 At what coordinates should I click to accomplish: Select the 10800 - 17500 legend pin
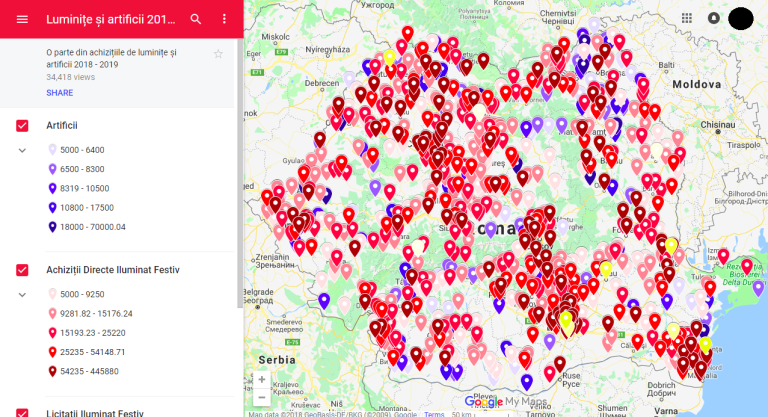click(52, 208)
